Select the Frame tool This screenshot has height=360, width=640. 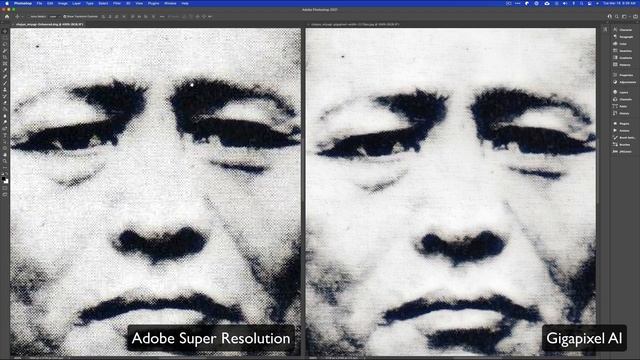[5, 64]
